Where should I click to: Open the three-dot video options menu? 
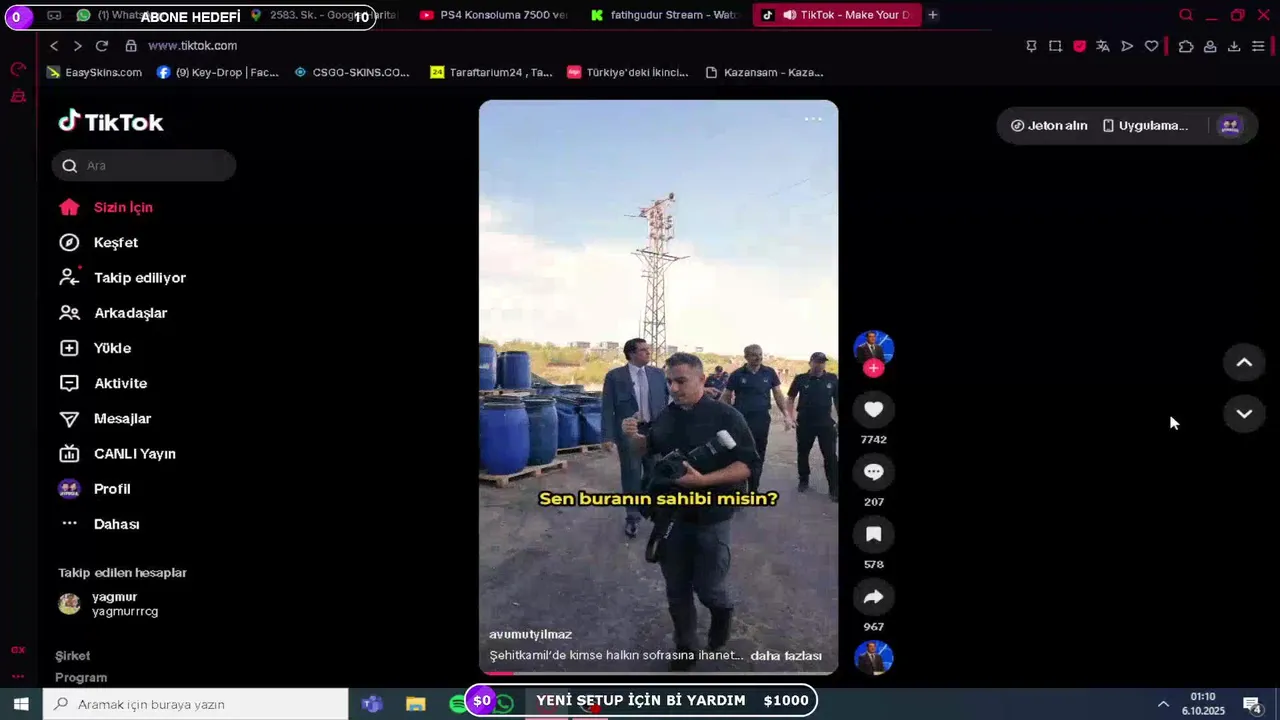pos(813,119)
